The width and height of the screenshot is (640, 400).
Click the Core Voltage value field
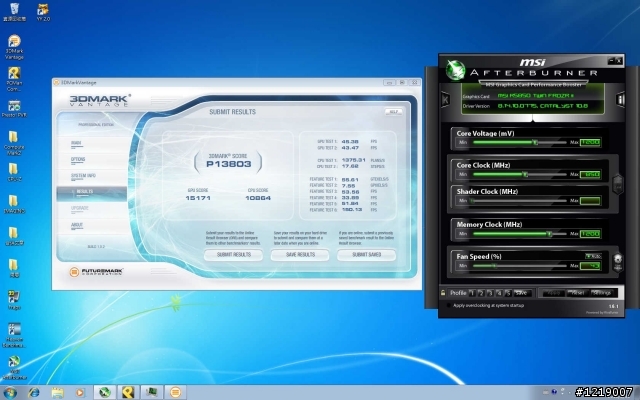pyautogui.click(x=590, y=142)
